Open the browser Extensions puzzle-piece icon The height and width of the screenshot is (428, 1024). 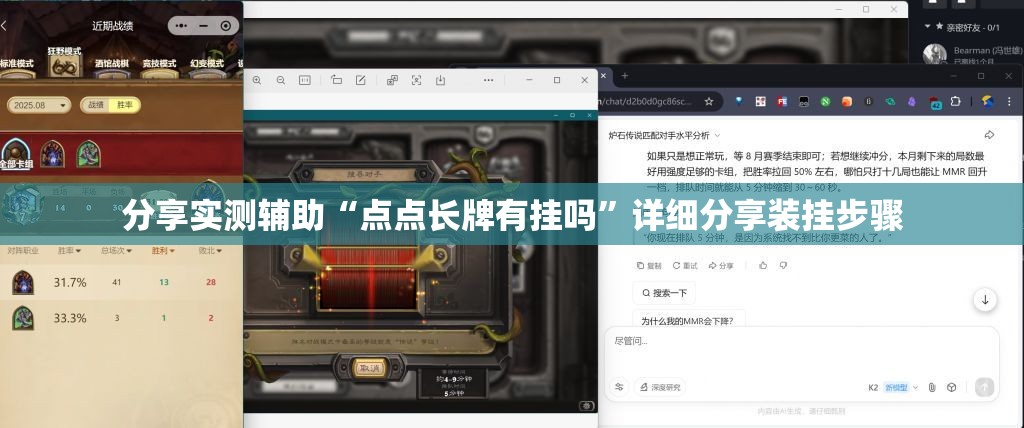click(x=955, y=101)
